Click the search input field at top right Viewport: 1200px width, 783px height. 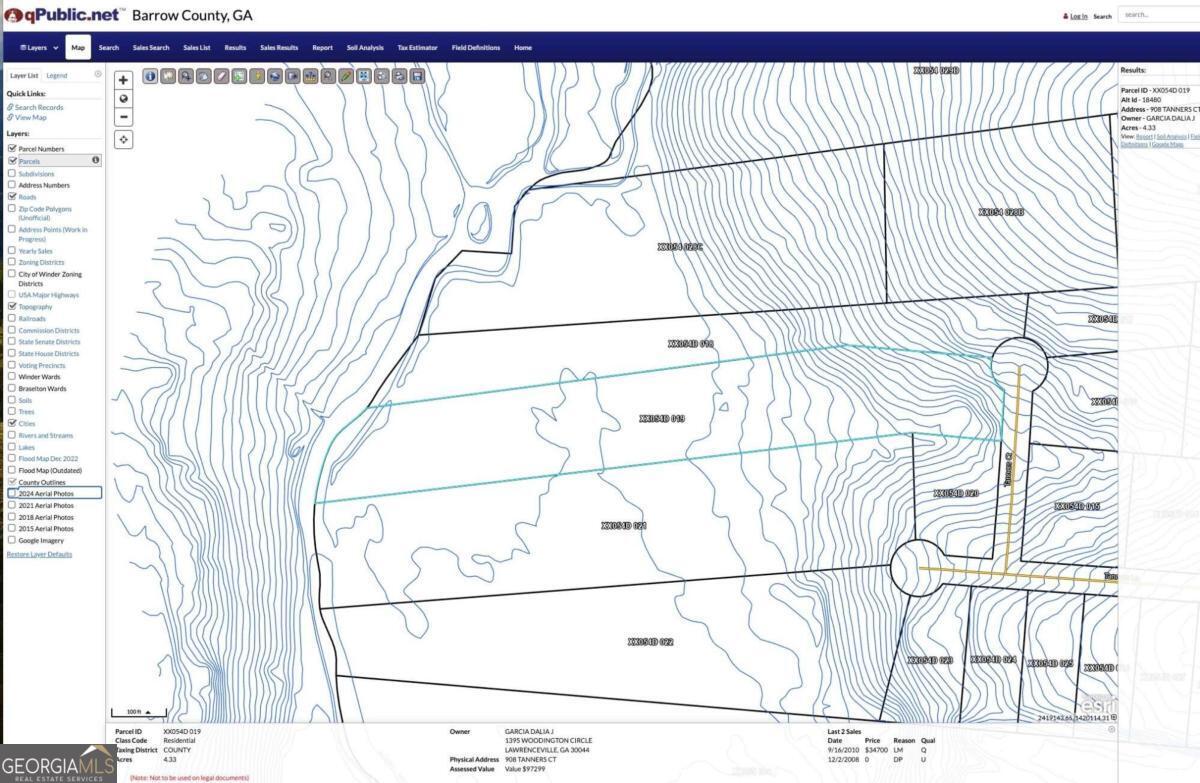coord(1158,15)
